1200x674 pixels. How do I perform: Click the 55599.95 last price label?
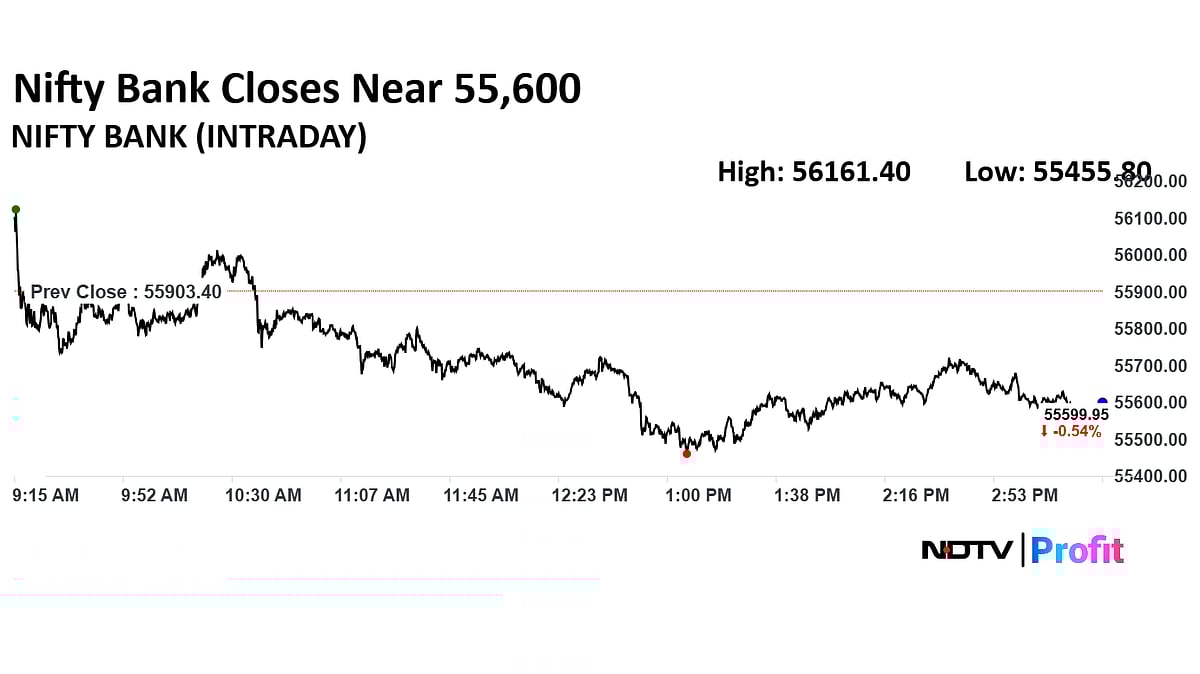pyautogui.click(x=1076, y=413)
